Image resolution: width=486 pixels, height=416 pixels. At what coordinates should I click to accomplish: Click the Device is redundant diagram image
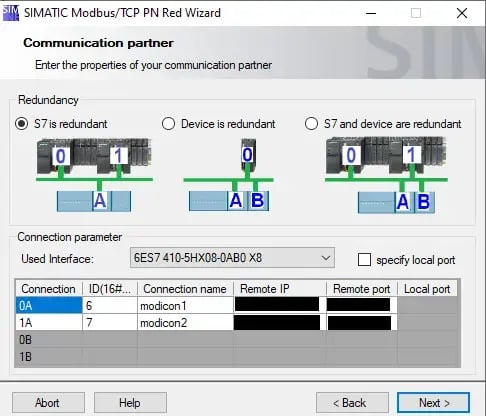click(x=229, y=175)
